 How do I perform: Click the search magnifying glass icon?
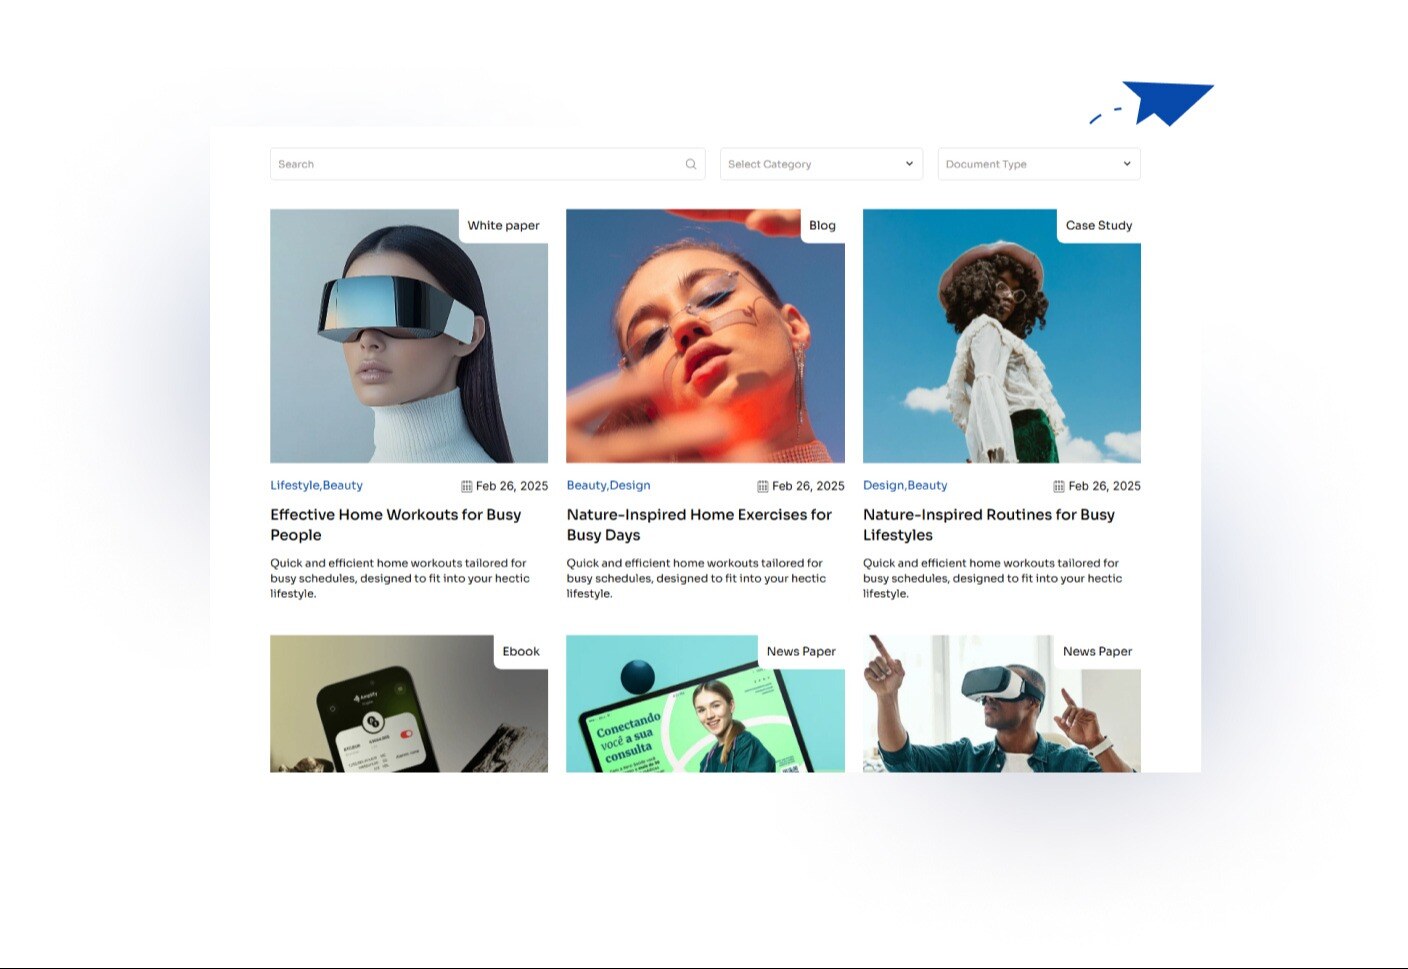coord(690,163)
